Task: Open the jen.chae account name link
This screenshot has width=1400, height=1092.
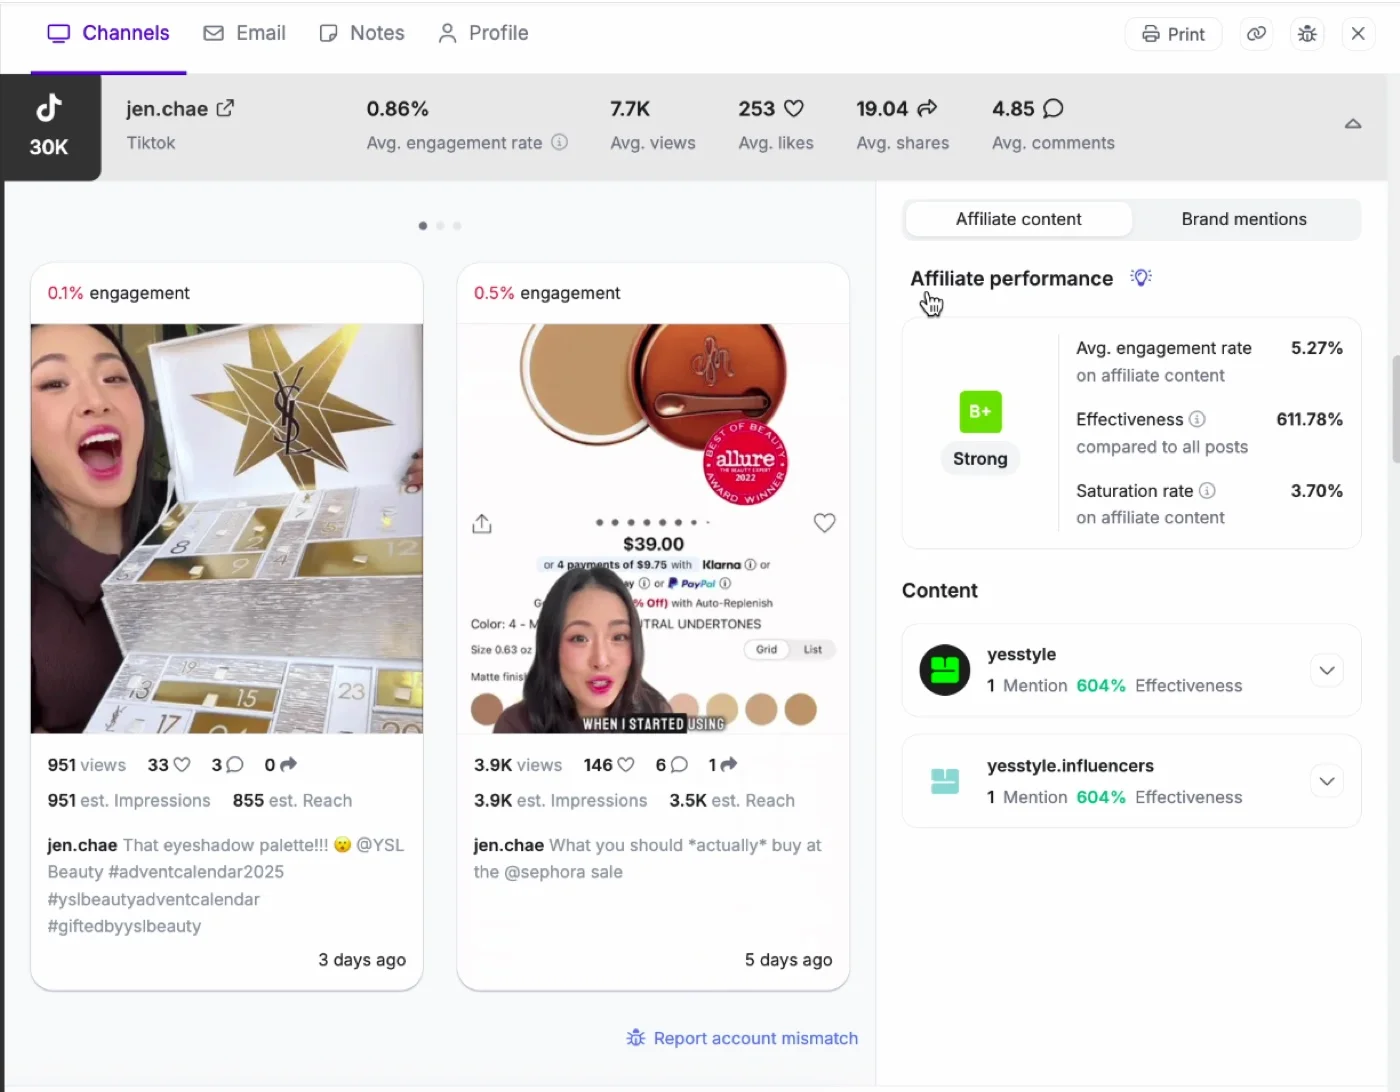Action: click(x=167, y=109)
